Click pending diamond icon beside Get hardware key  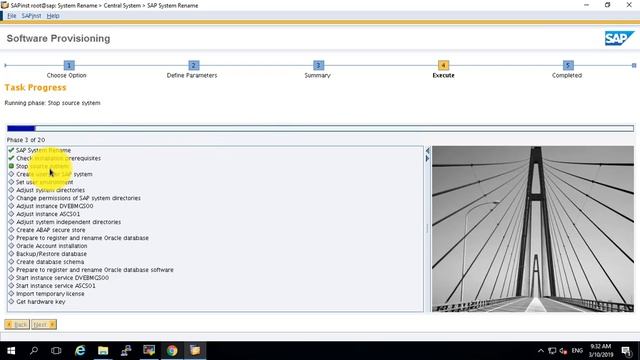pyautogui.click(x=11, y=302)
